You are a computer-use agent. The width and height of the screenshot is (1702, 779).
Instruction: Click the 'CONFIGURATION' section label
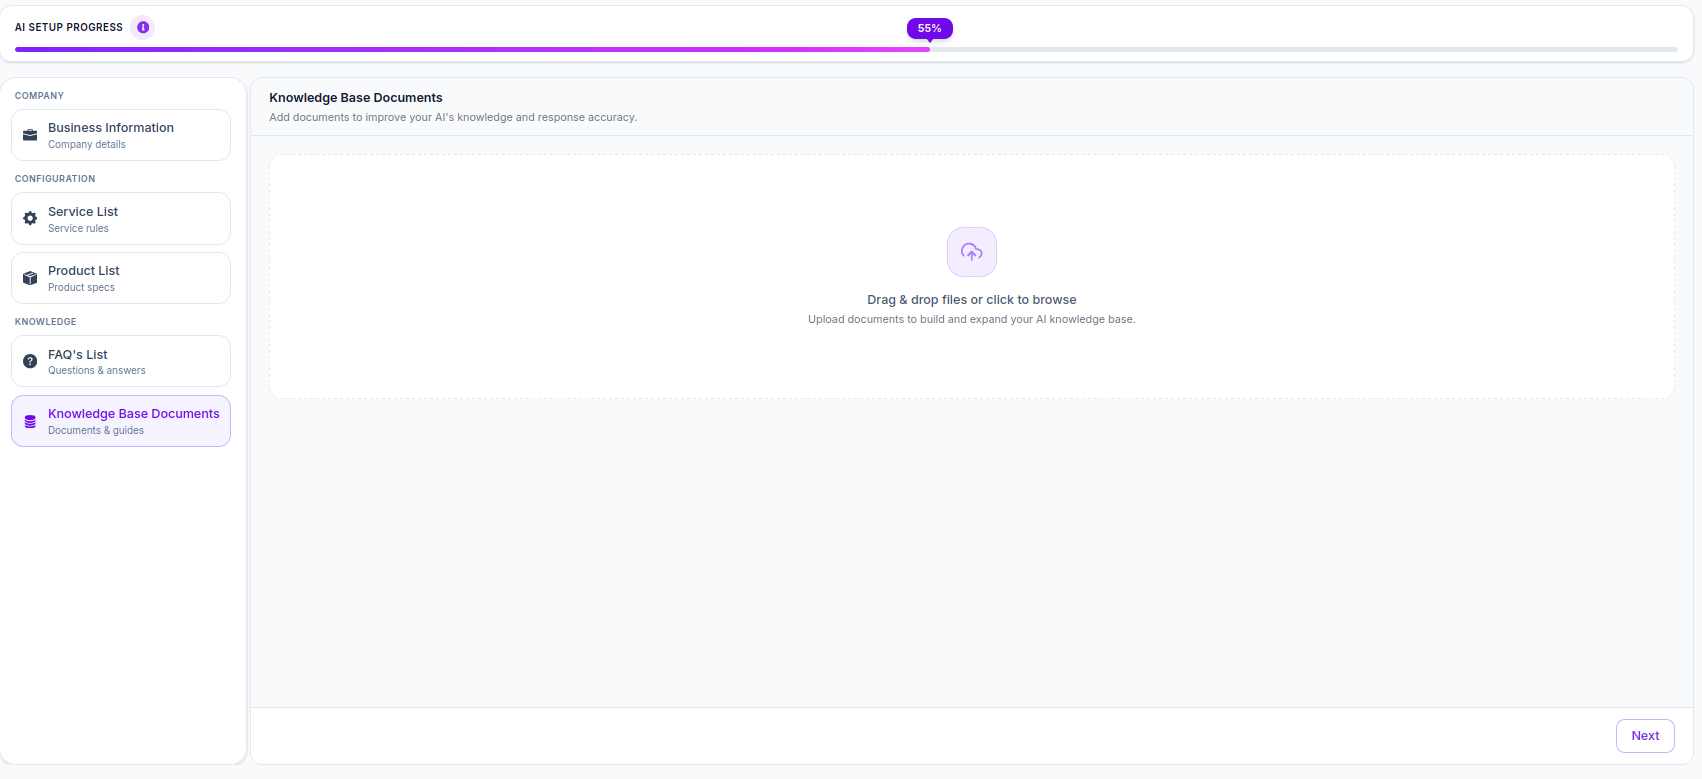point(55,179)
